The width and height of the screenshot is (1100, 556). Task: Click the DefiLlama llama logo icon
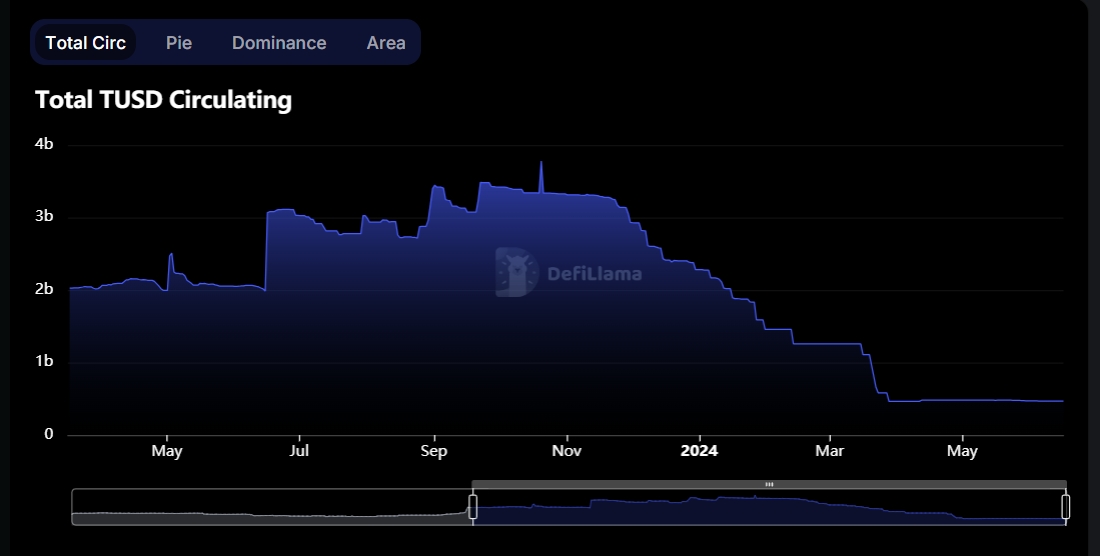516,273
